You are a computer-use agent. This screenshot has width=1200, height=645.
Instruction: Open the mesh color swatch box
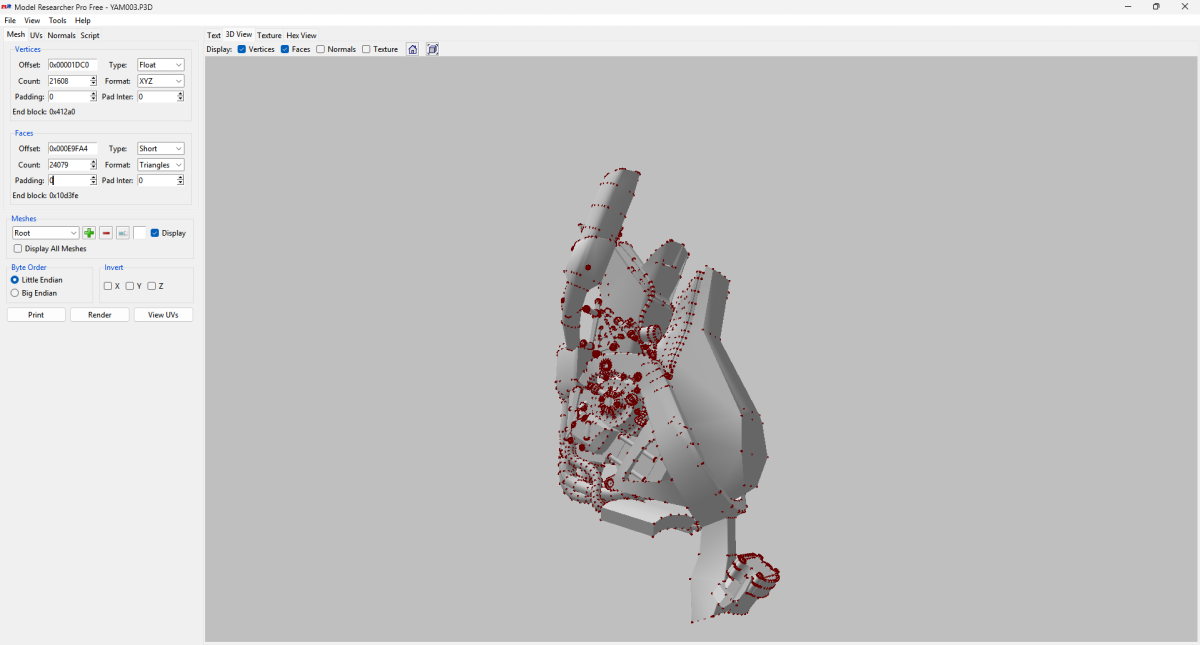pos(140,233)
